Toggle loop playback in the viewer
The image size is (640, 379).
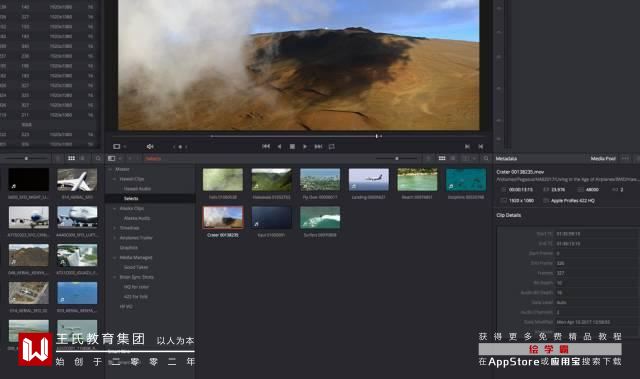point(331,146)
